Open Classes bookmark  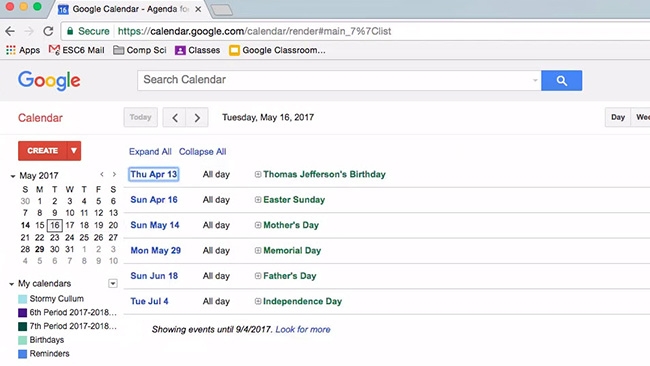[197, 50]
